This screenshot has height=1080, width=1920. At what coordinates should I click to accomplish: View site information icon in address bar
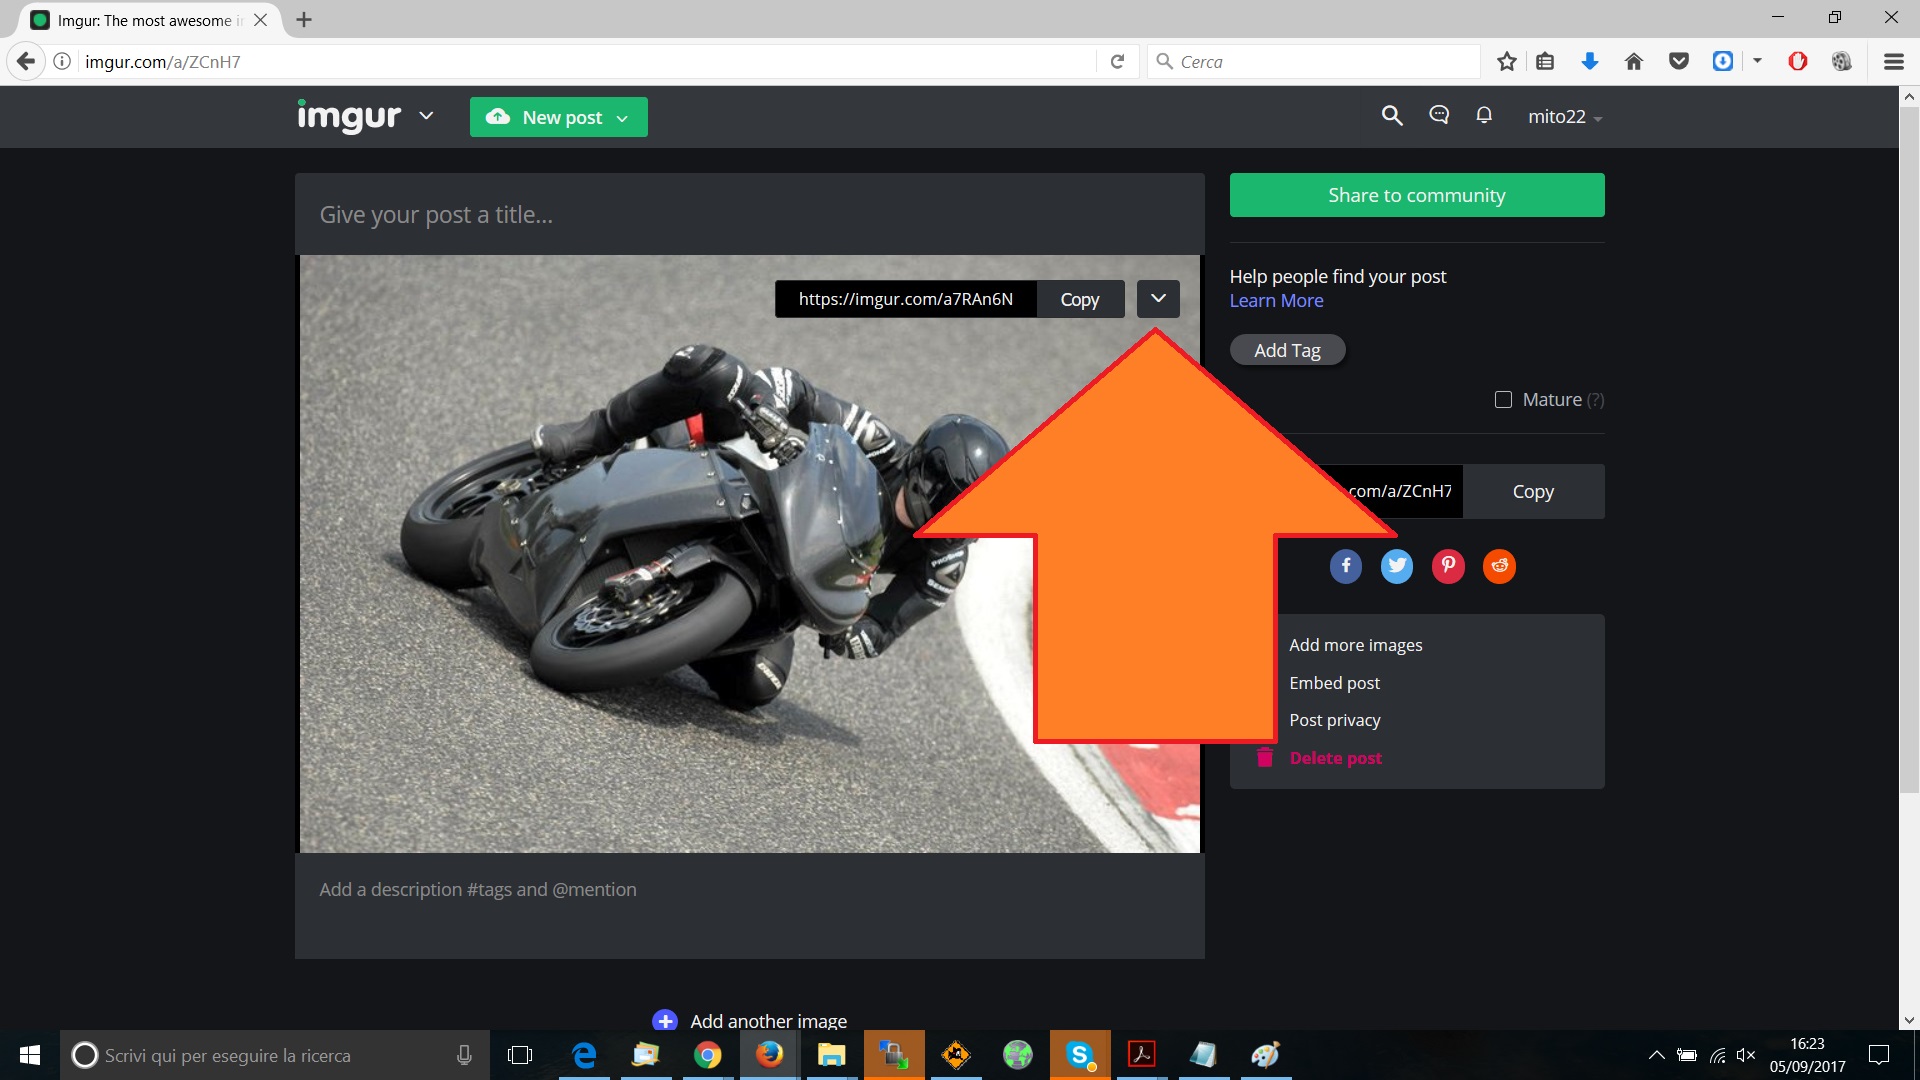(62, 61)
